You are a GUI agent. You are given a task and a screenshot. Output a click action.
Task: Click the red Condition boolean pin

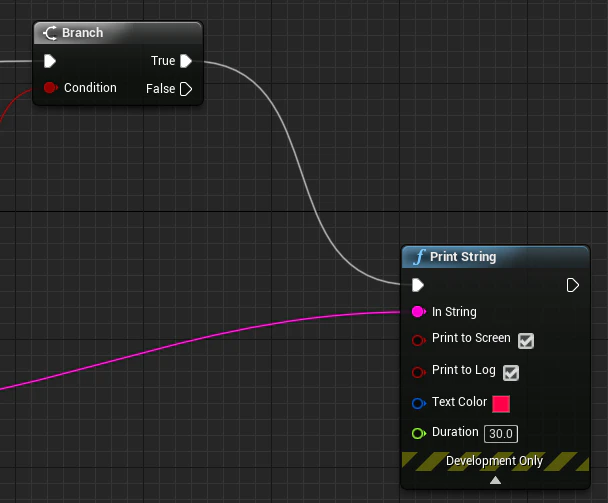coord(50,88)
